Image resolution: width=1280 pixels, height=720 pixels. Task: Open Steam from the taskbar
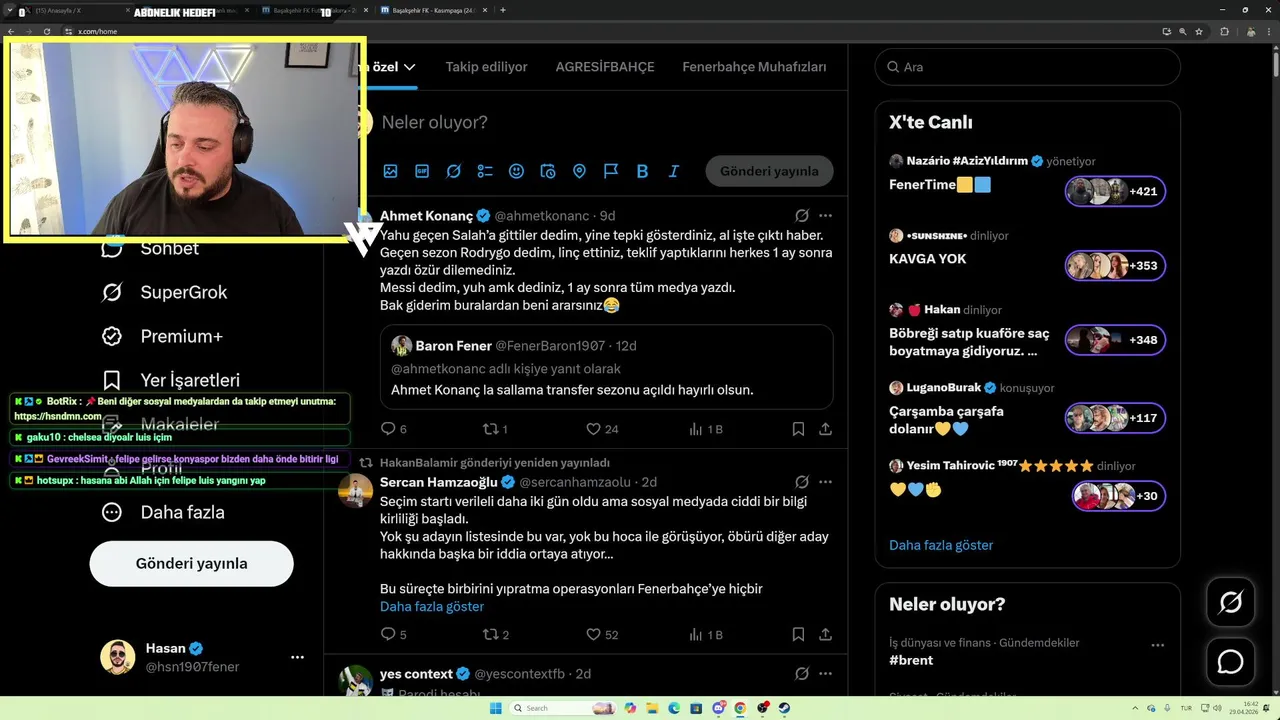(785, 708)
